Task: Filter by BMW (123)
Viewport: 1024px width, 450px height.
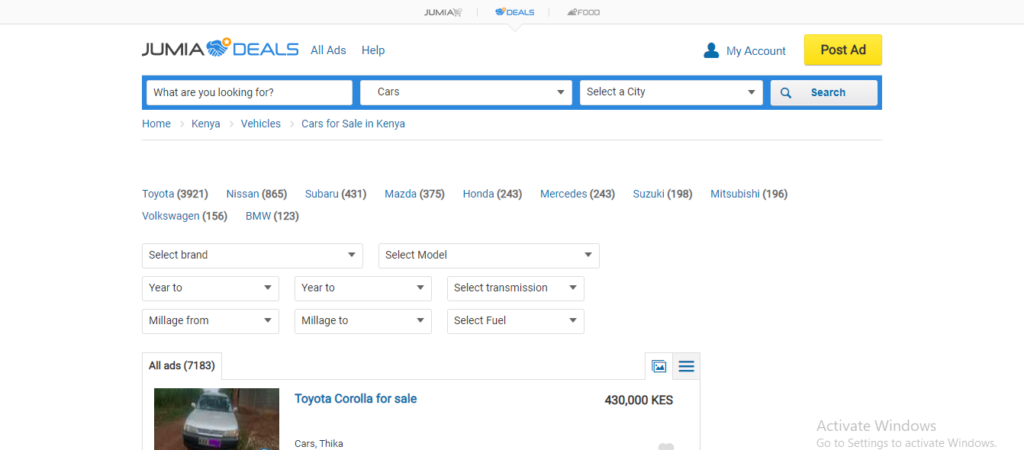Action: [272, 216]
